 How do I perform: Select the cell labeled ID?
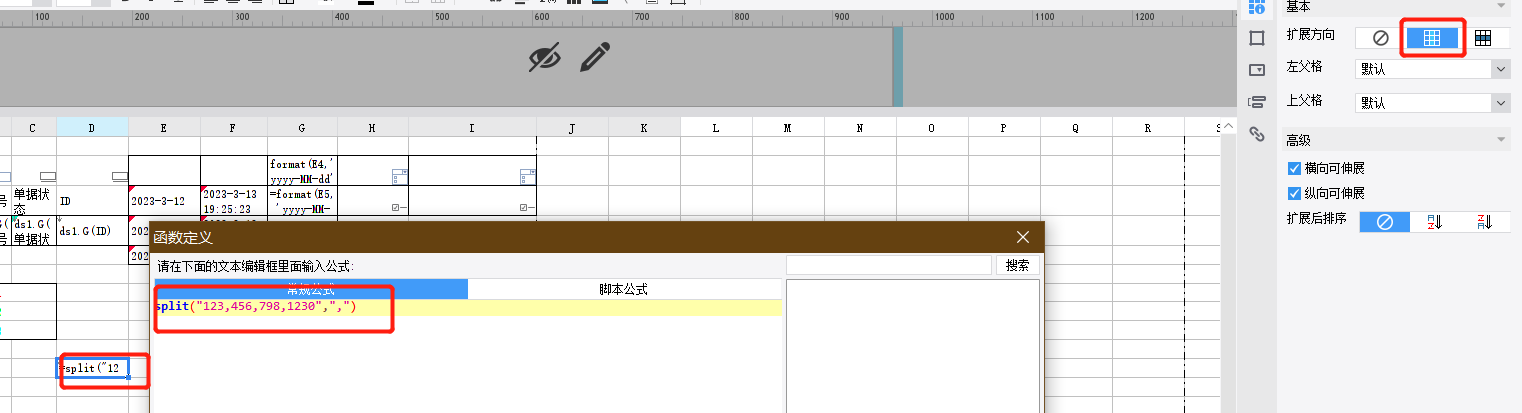[x=92, y=200]
